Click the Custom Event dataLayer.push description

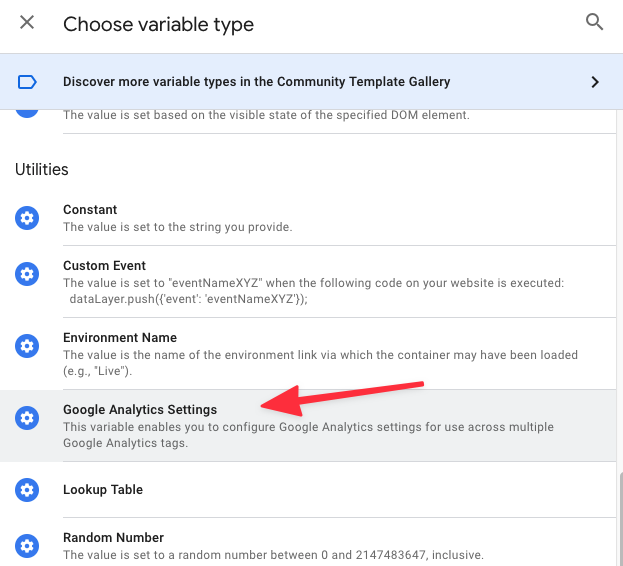click(188, 299)
